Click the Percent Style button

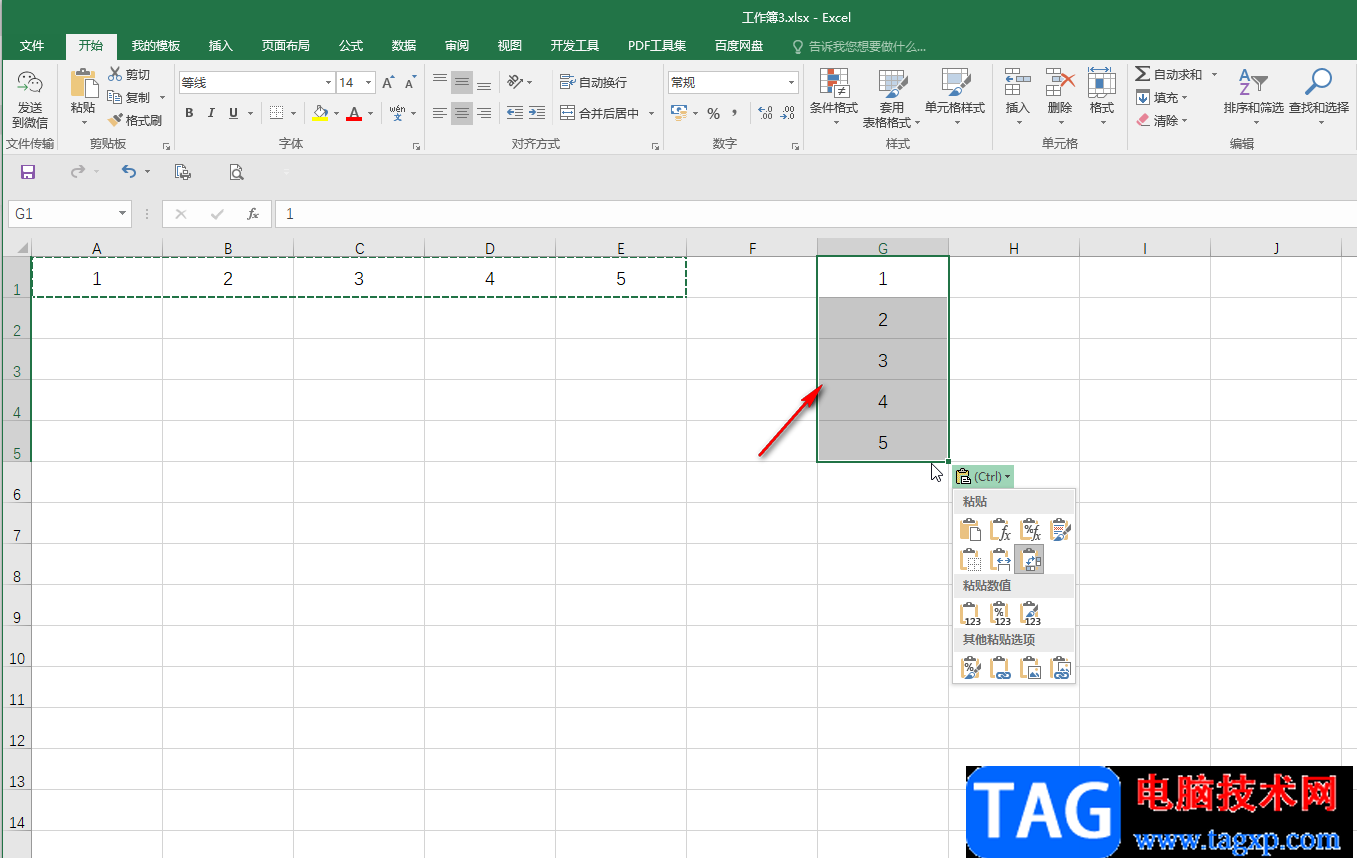pyautogui.click(x=713, y=113)
